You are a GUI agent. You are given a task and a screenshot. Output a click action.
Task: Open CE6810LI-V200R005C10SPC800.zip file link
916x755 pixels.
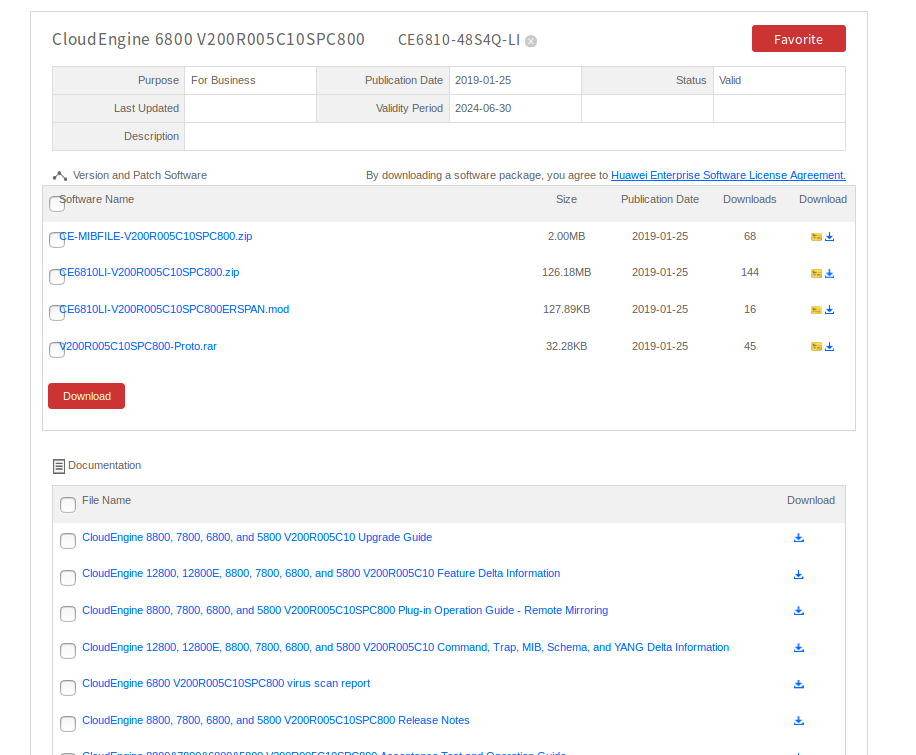pyautogui.click(x=150, y=272)
